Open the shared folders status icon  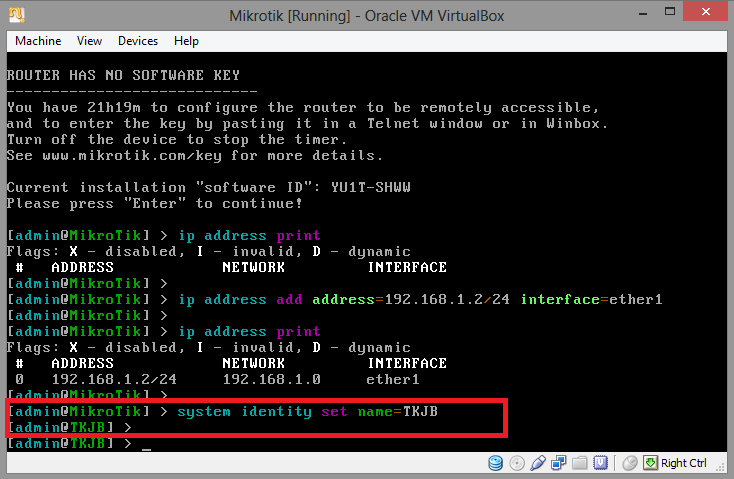pyautogui.click(x=579, y=463)
